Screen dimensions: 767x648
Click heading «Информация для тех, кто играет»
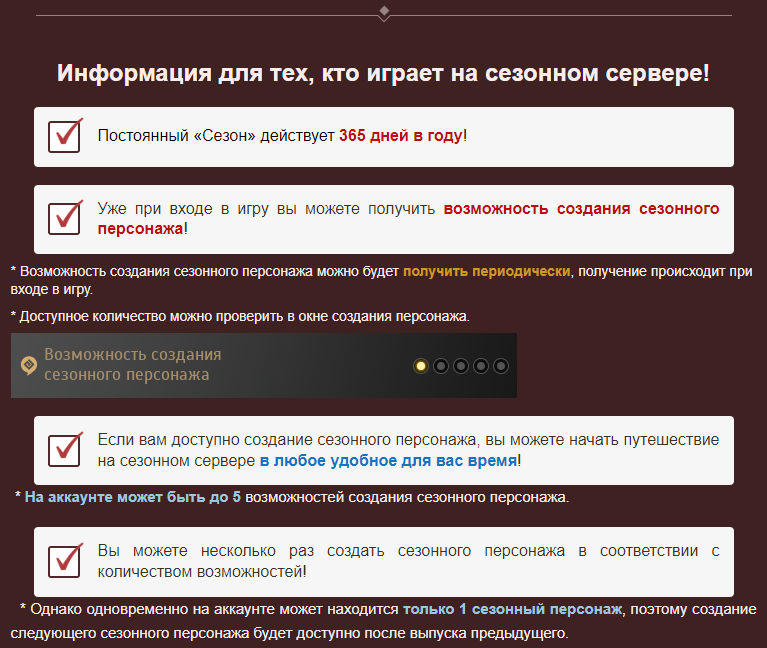[x=383, y=73]
